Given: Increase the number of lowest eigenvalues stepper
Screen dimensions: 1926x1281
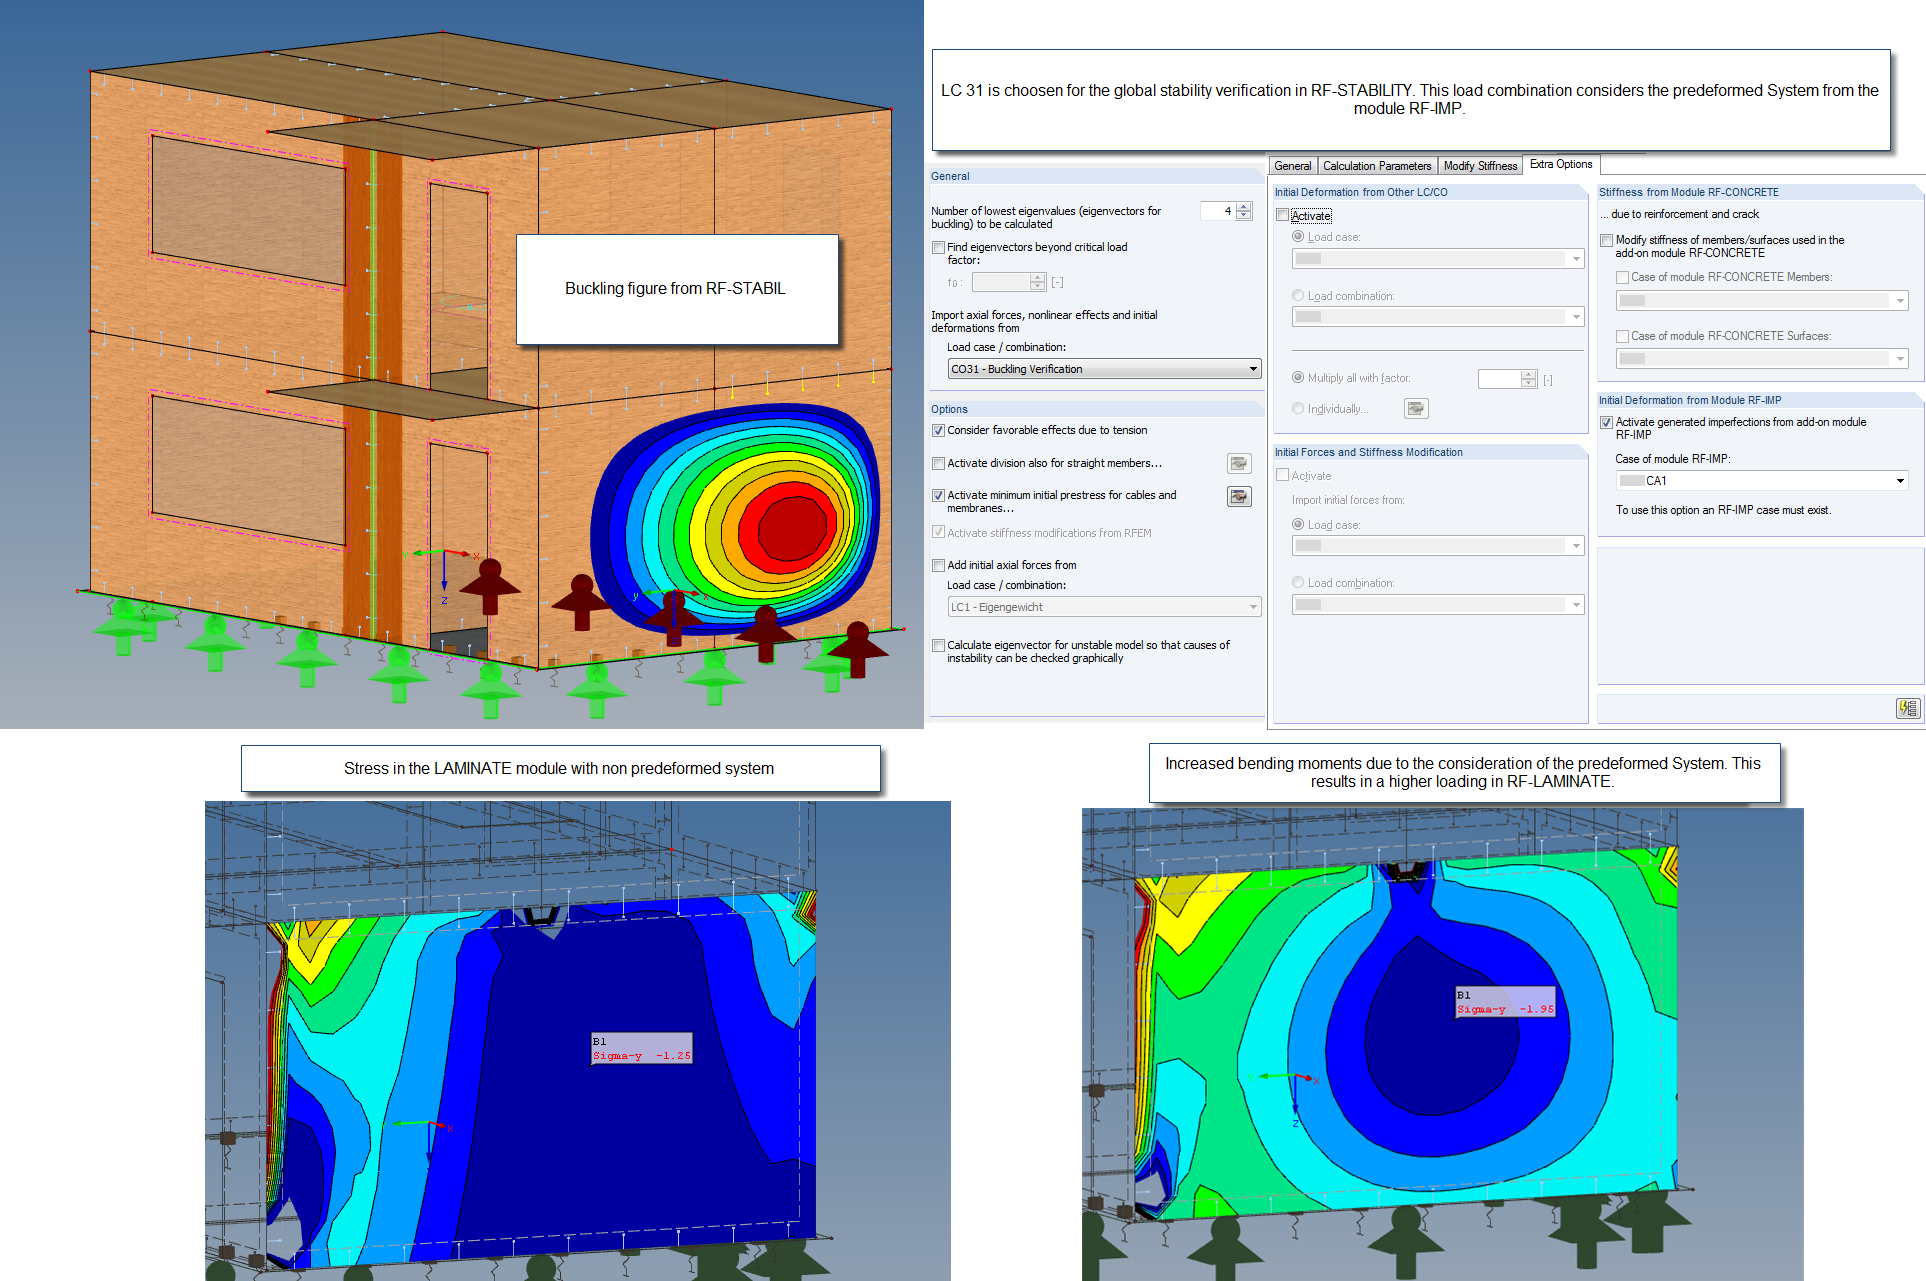Looking at the screenshot, I should (1243, 206).
